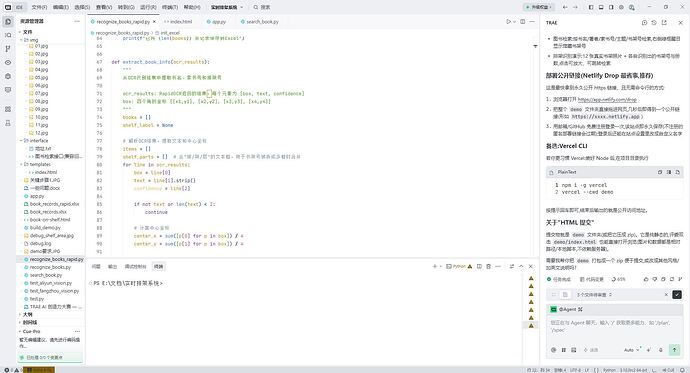Click the thumbs up feedback icon
The height and width of the screenshot is (373, 690).
coord(646,279)
